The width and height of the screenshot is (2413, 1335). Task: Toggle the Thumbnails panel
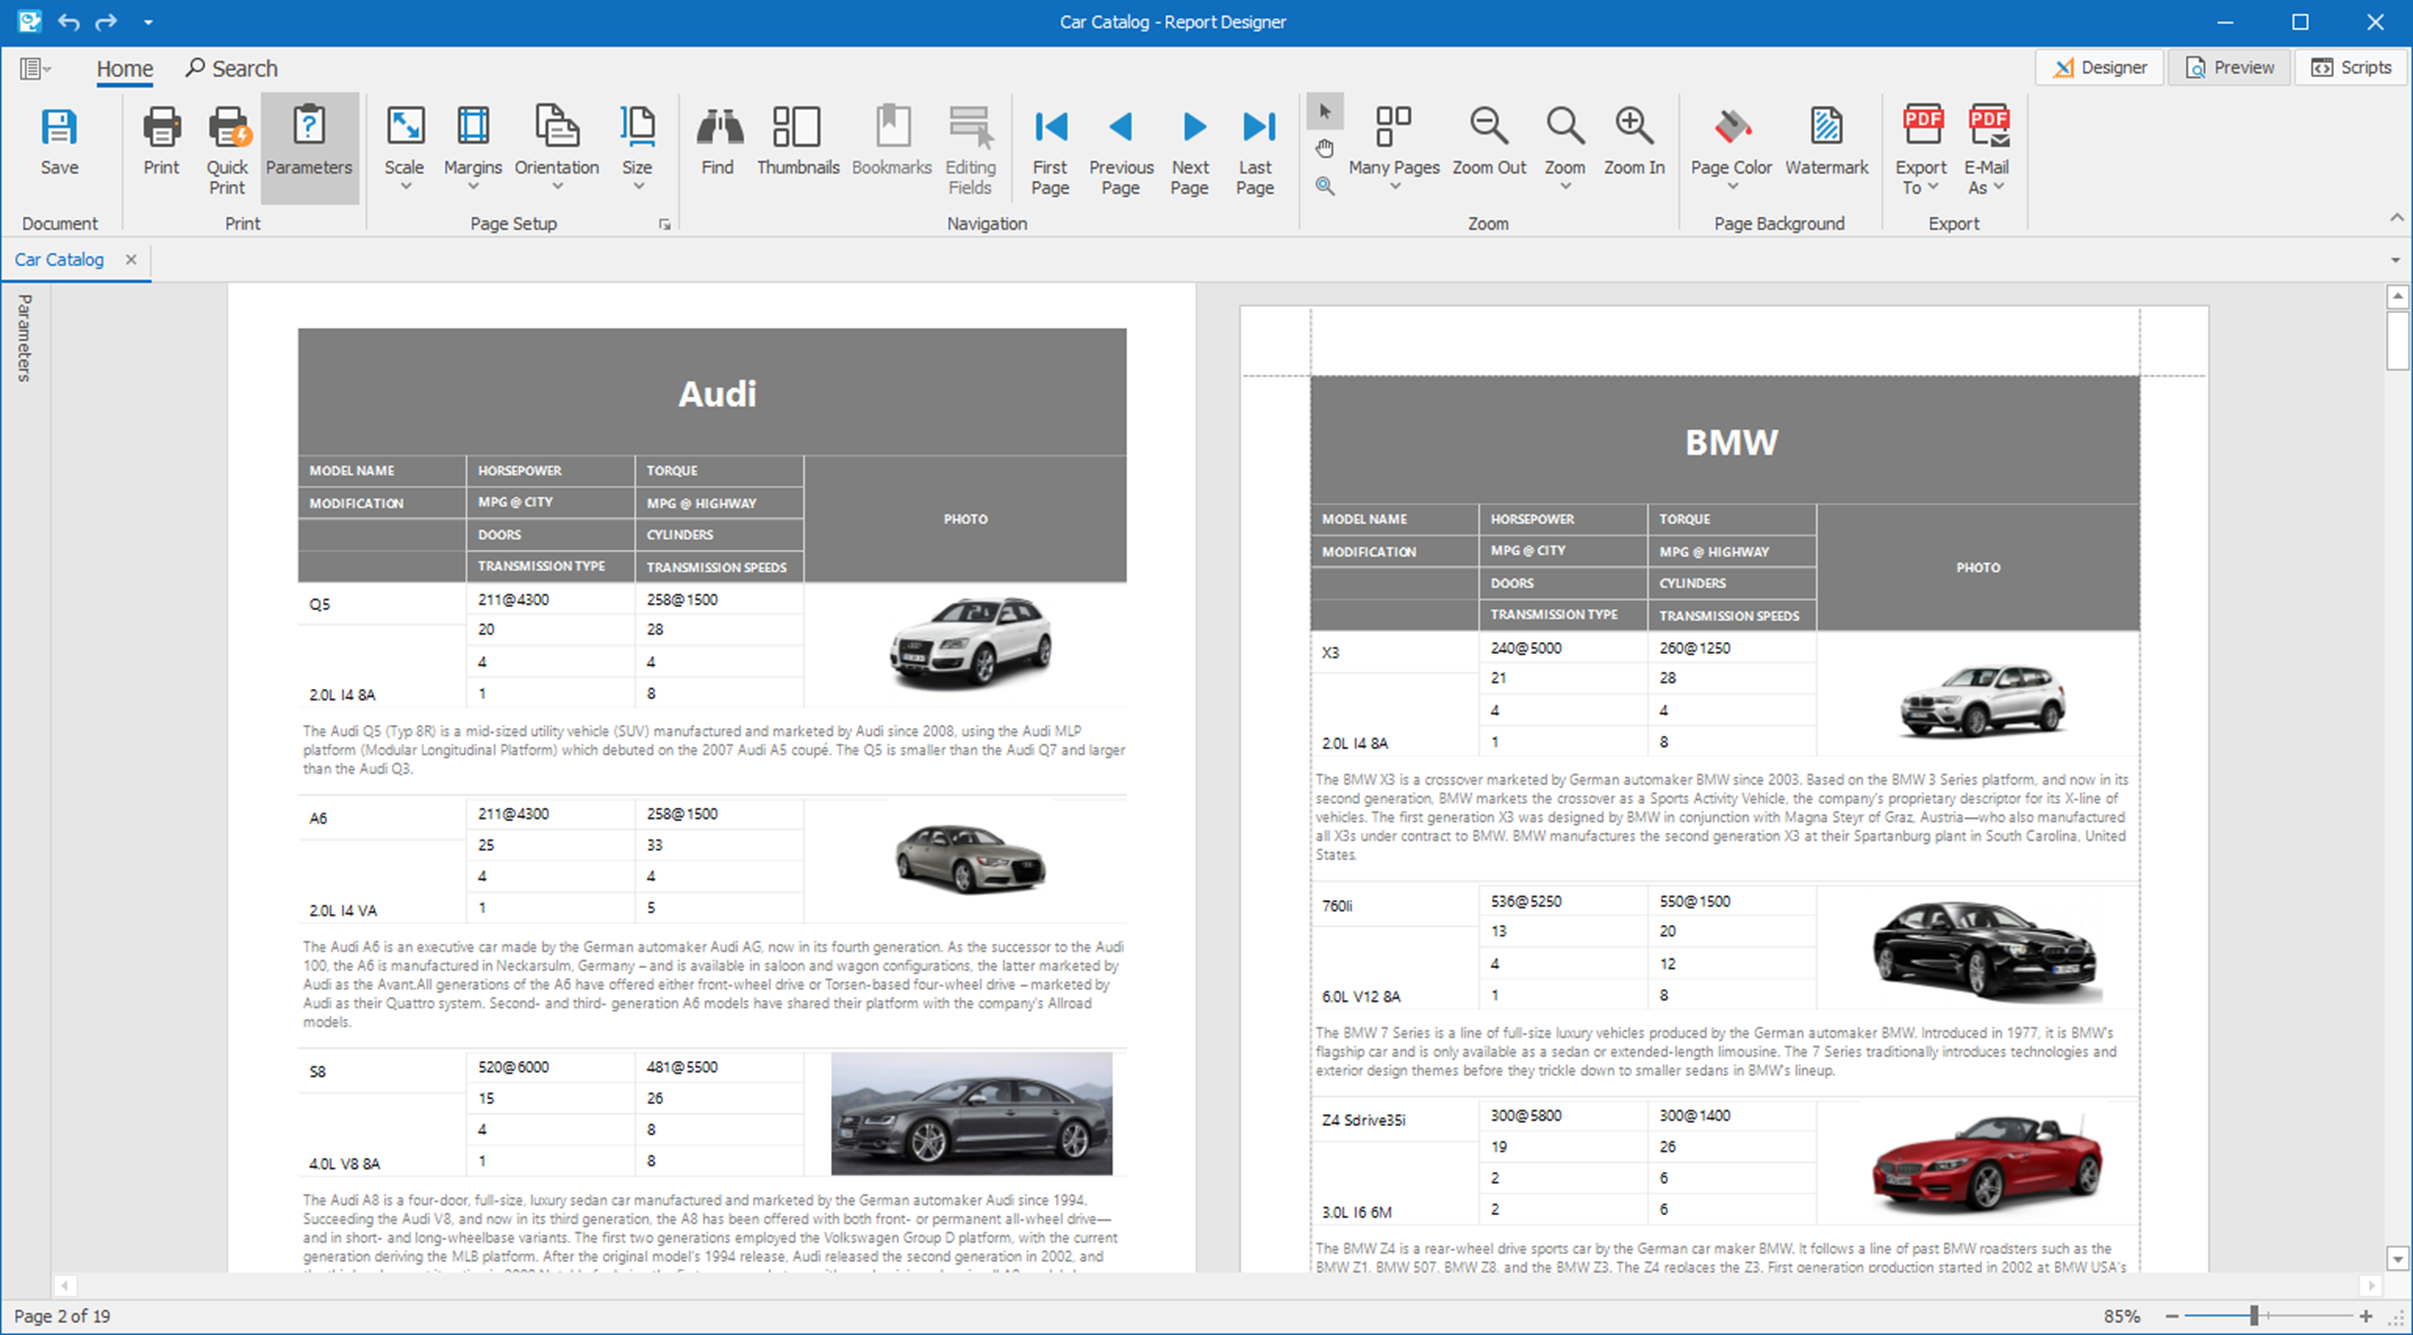(x=797, y=143)
